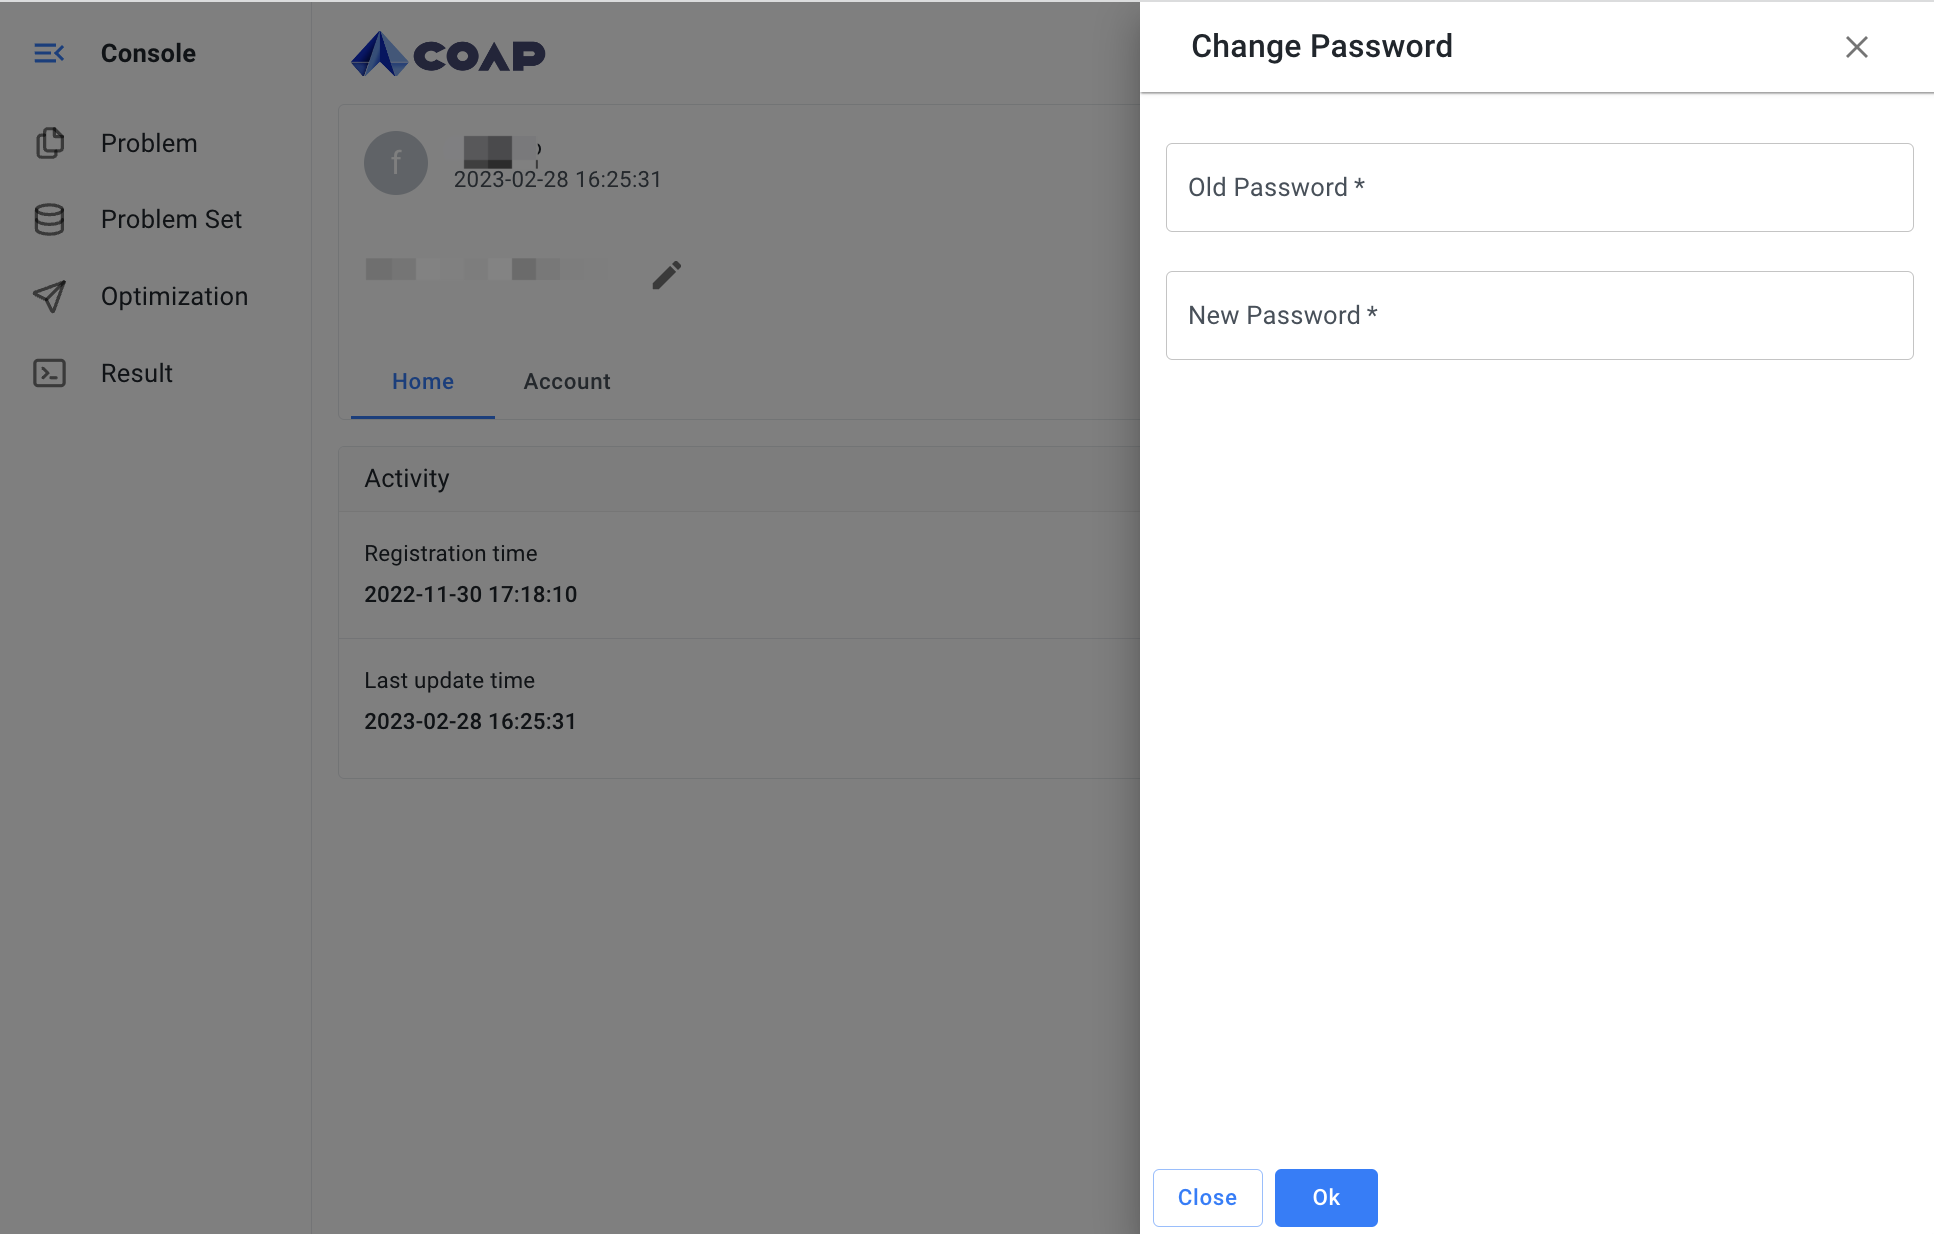This screenshot has height=1234, width=1934.
Task: Click the Problem icon in sidebar
Action: (49, 141)
